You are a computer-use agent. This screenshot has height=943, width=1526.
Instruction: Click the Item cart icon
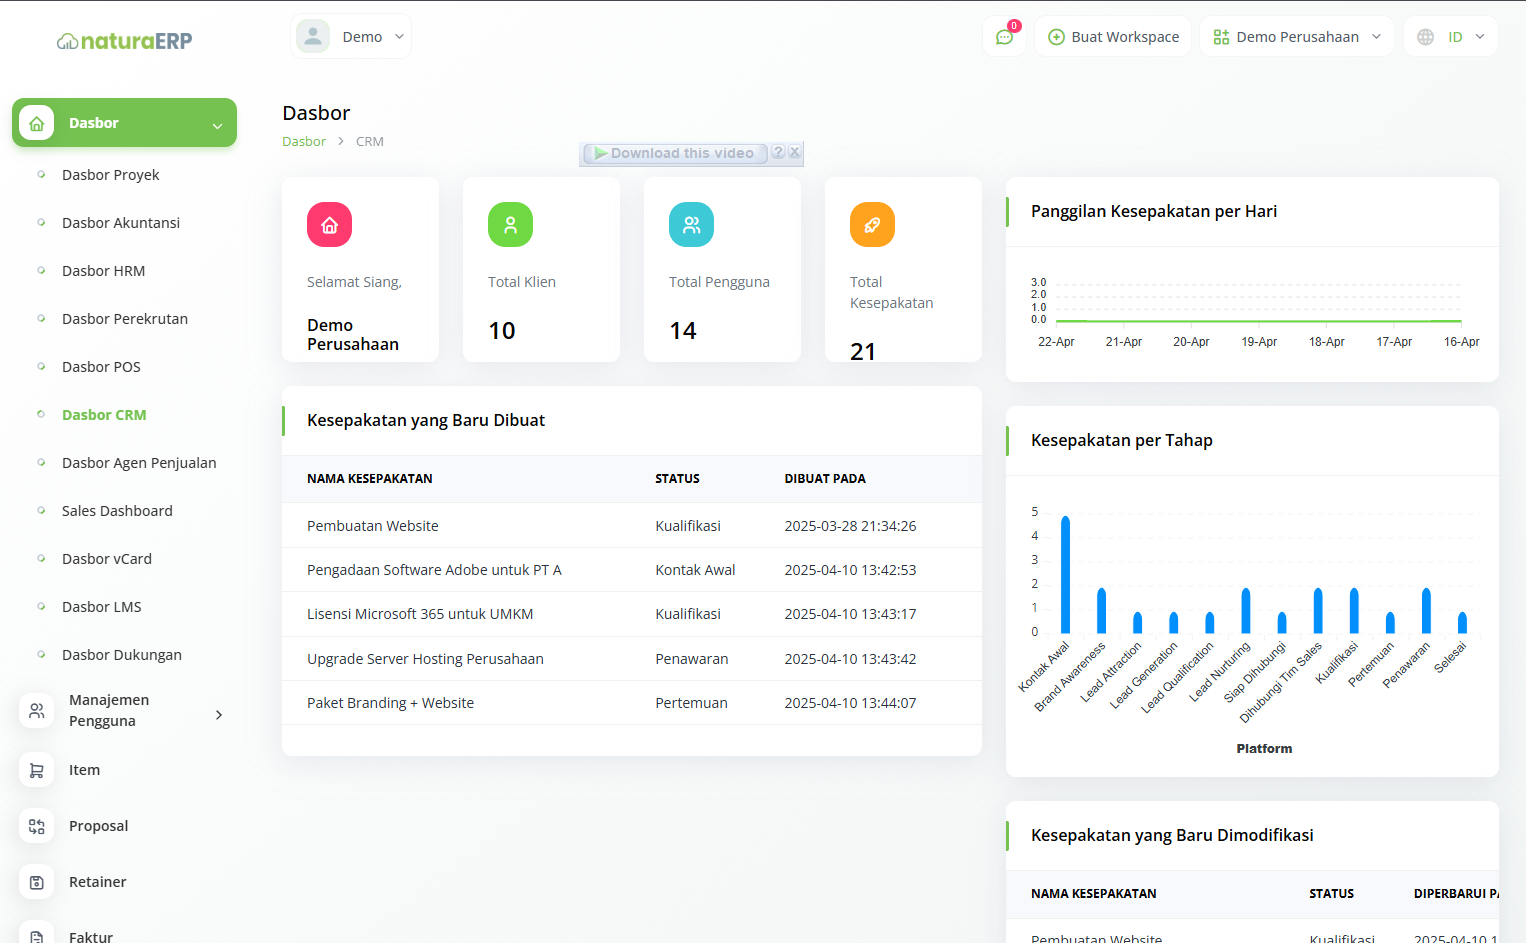click(x=37, y=770)
